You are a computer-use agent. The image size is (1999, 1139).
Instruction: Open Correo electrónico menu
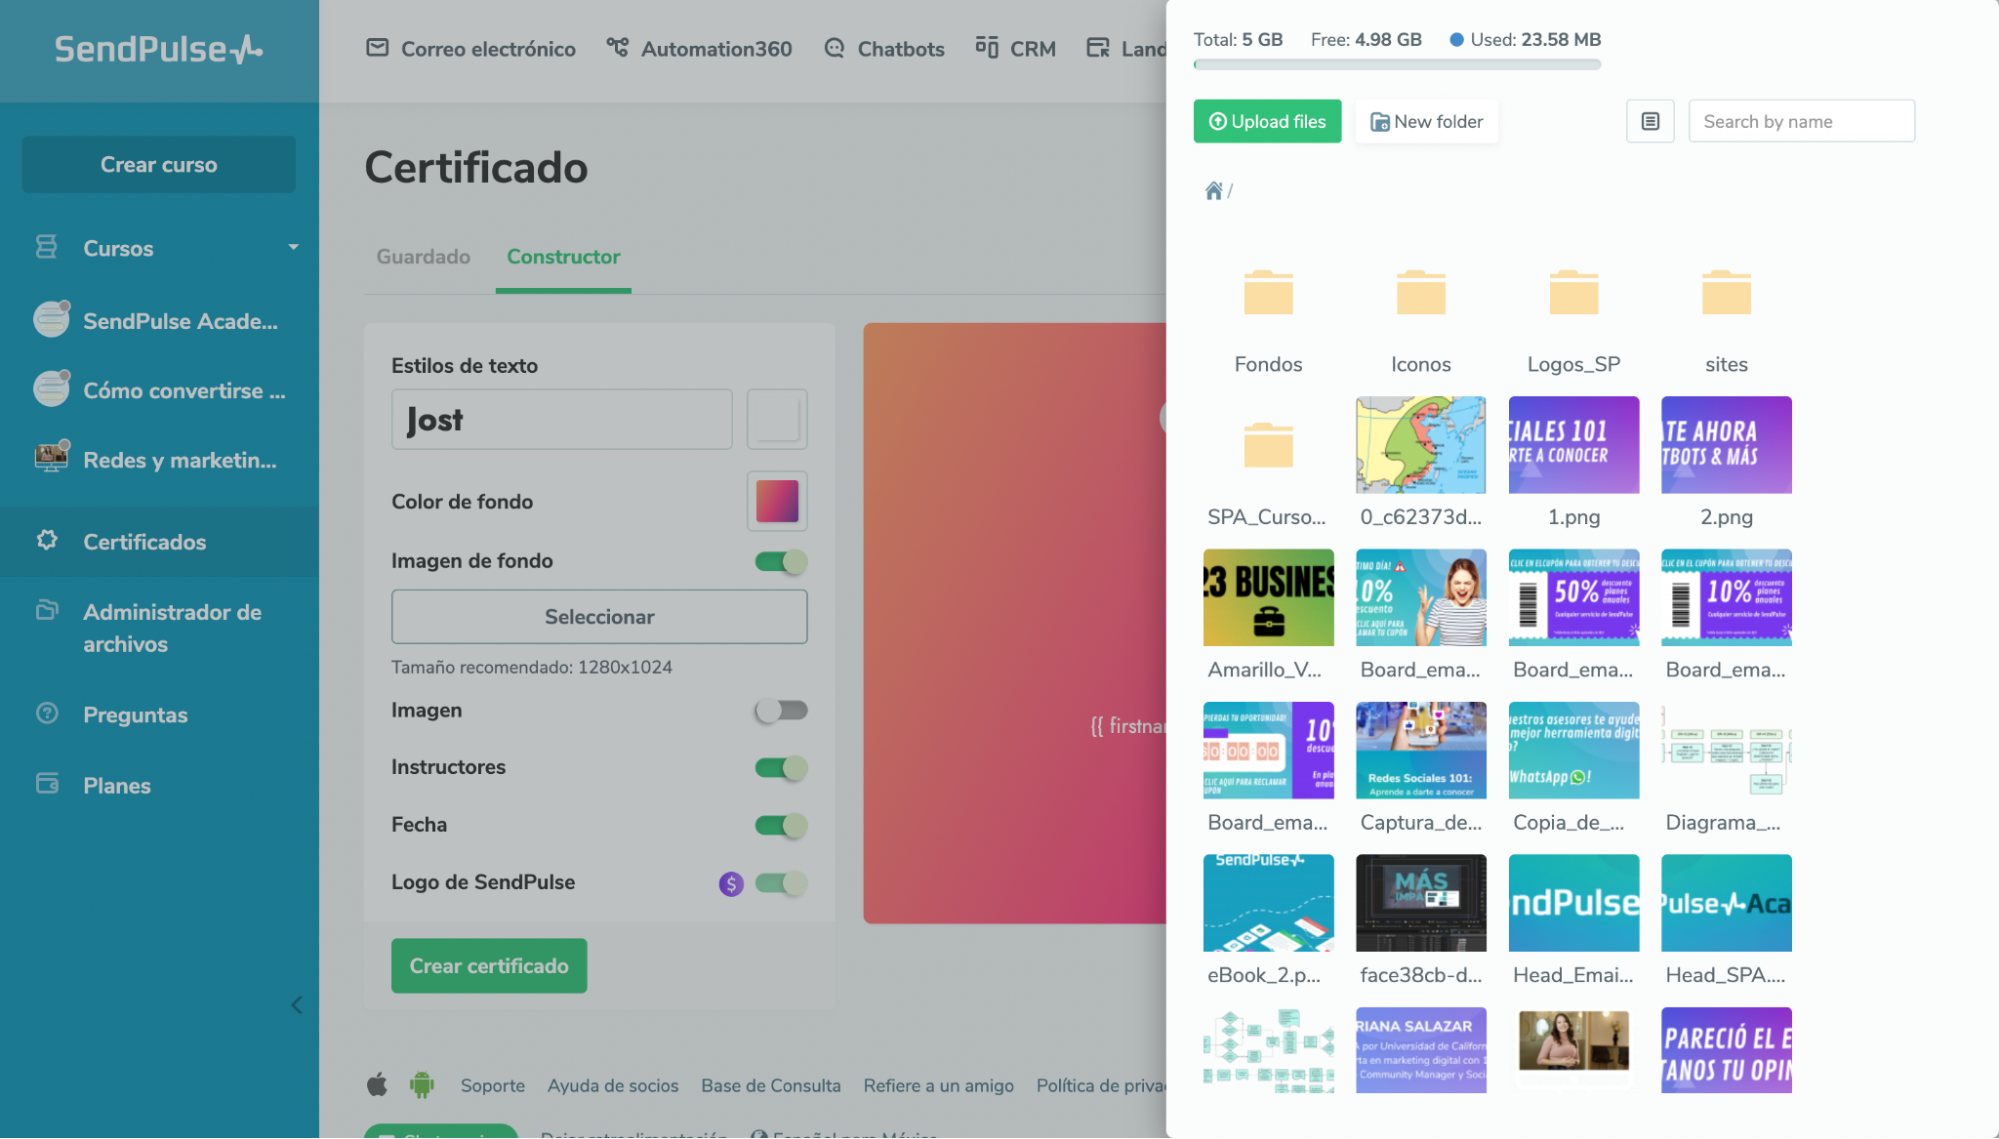[x=471, y=48]
